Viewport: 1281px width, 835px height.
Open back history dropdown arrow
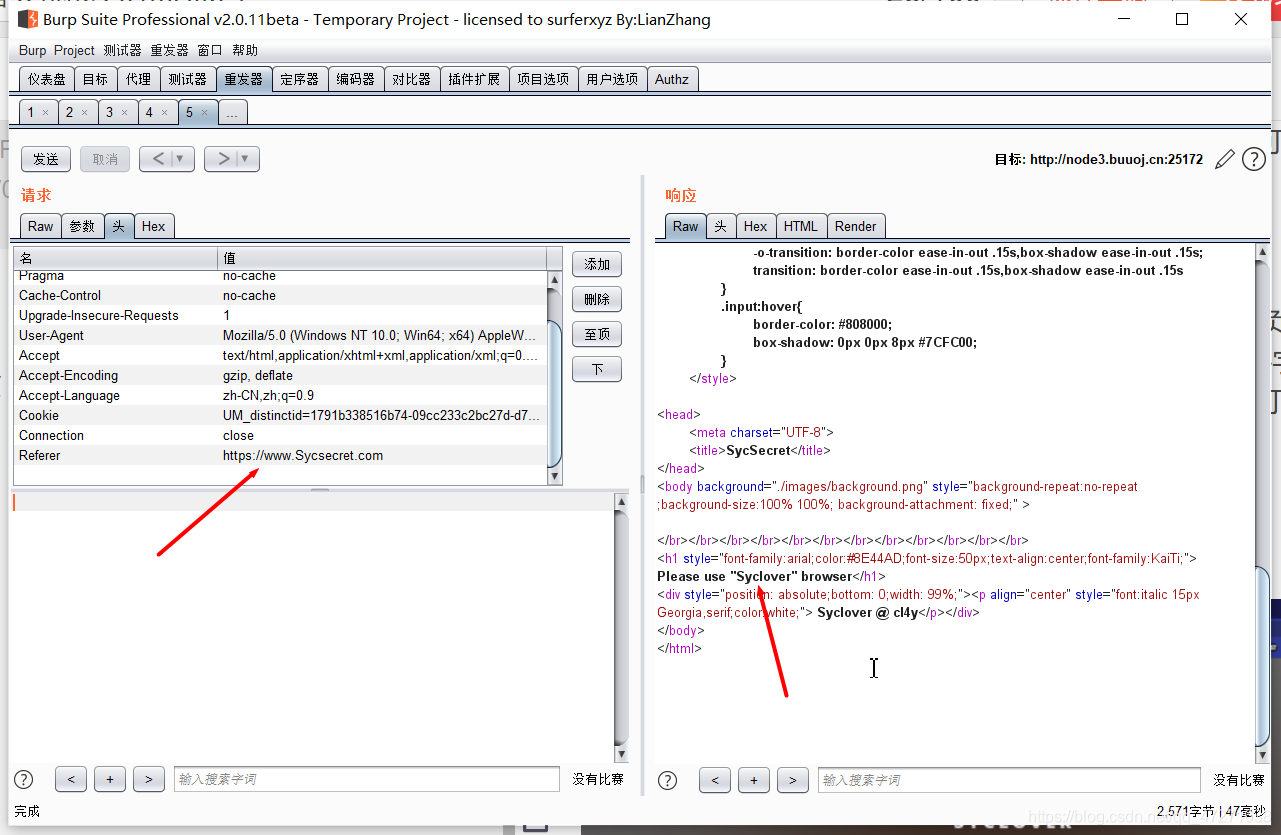coord(182,159)
